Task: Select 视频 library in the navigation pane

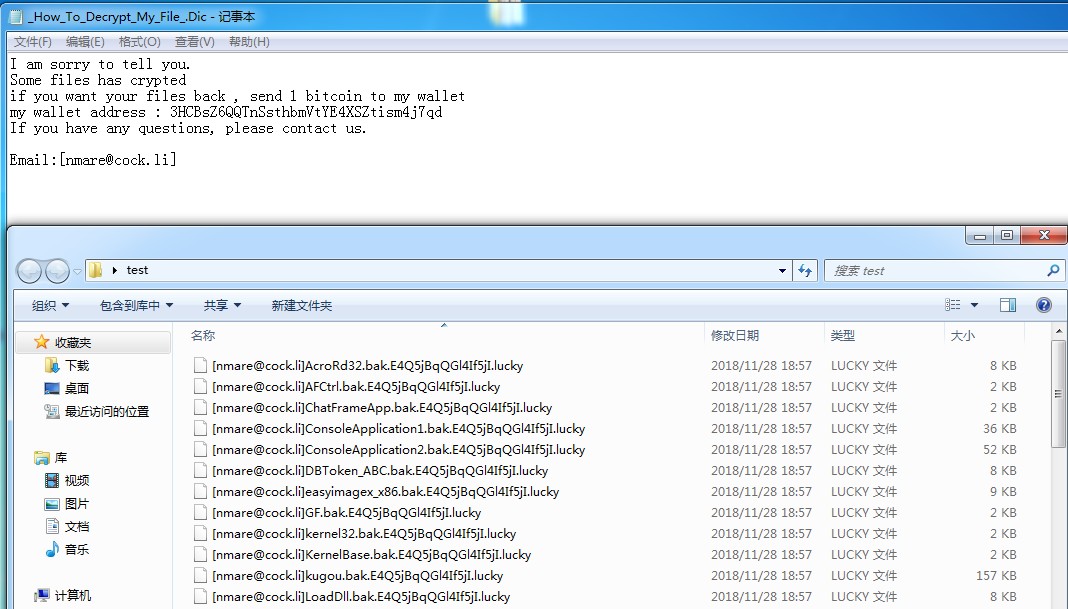Action: click(x=77, y=480)
